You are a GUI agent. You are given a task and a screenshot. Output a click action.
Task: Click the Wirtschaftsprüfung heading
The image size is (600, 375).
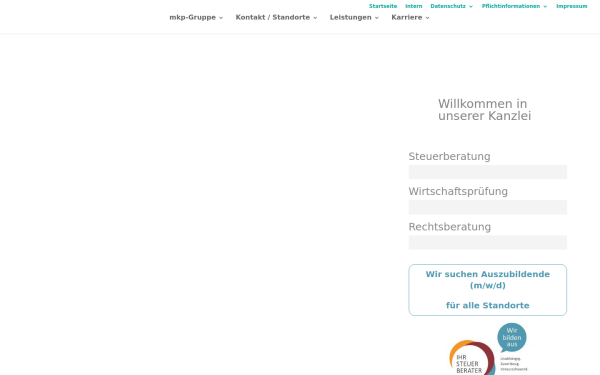pos(458,192)
